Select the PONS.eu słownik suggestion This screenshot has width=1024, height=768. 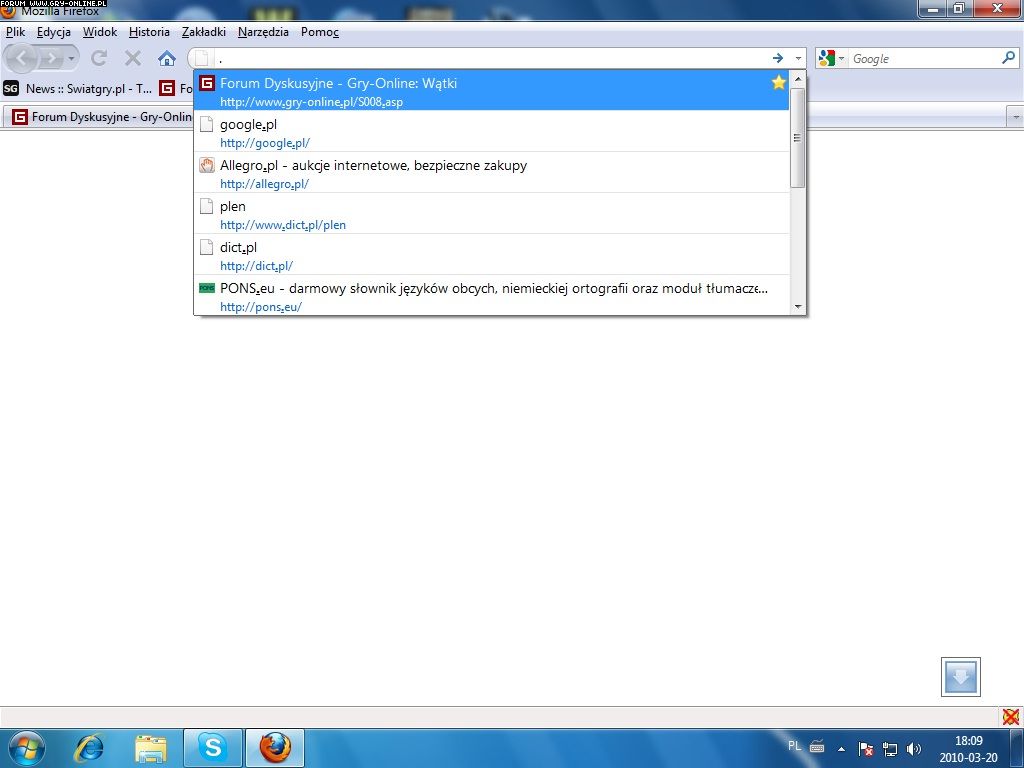click(492, 295)
